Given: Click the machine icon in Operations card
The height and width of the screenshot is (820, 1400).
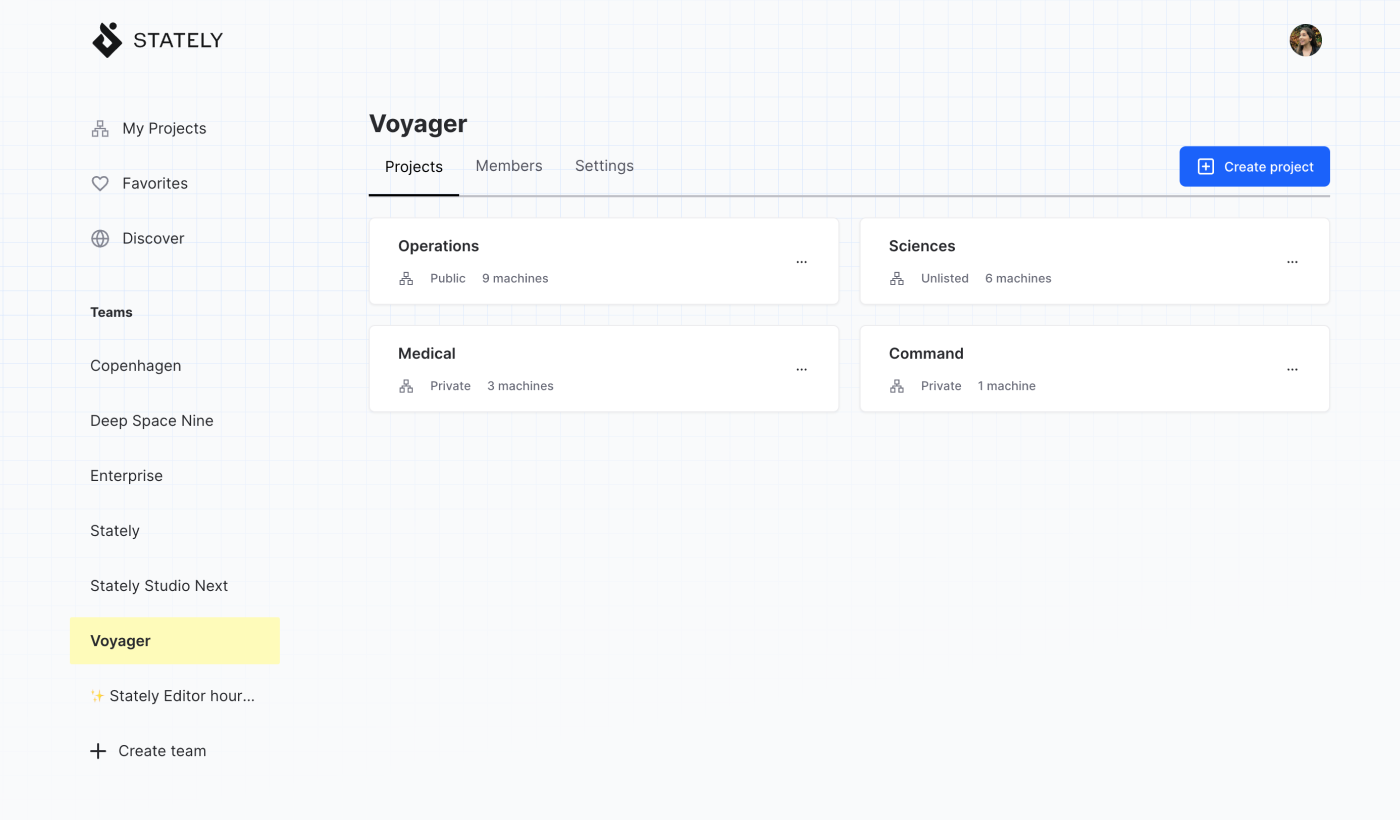Looking at the screenshot, I should [x=406, y=279].
